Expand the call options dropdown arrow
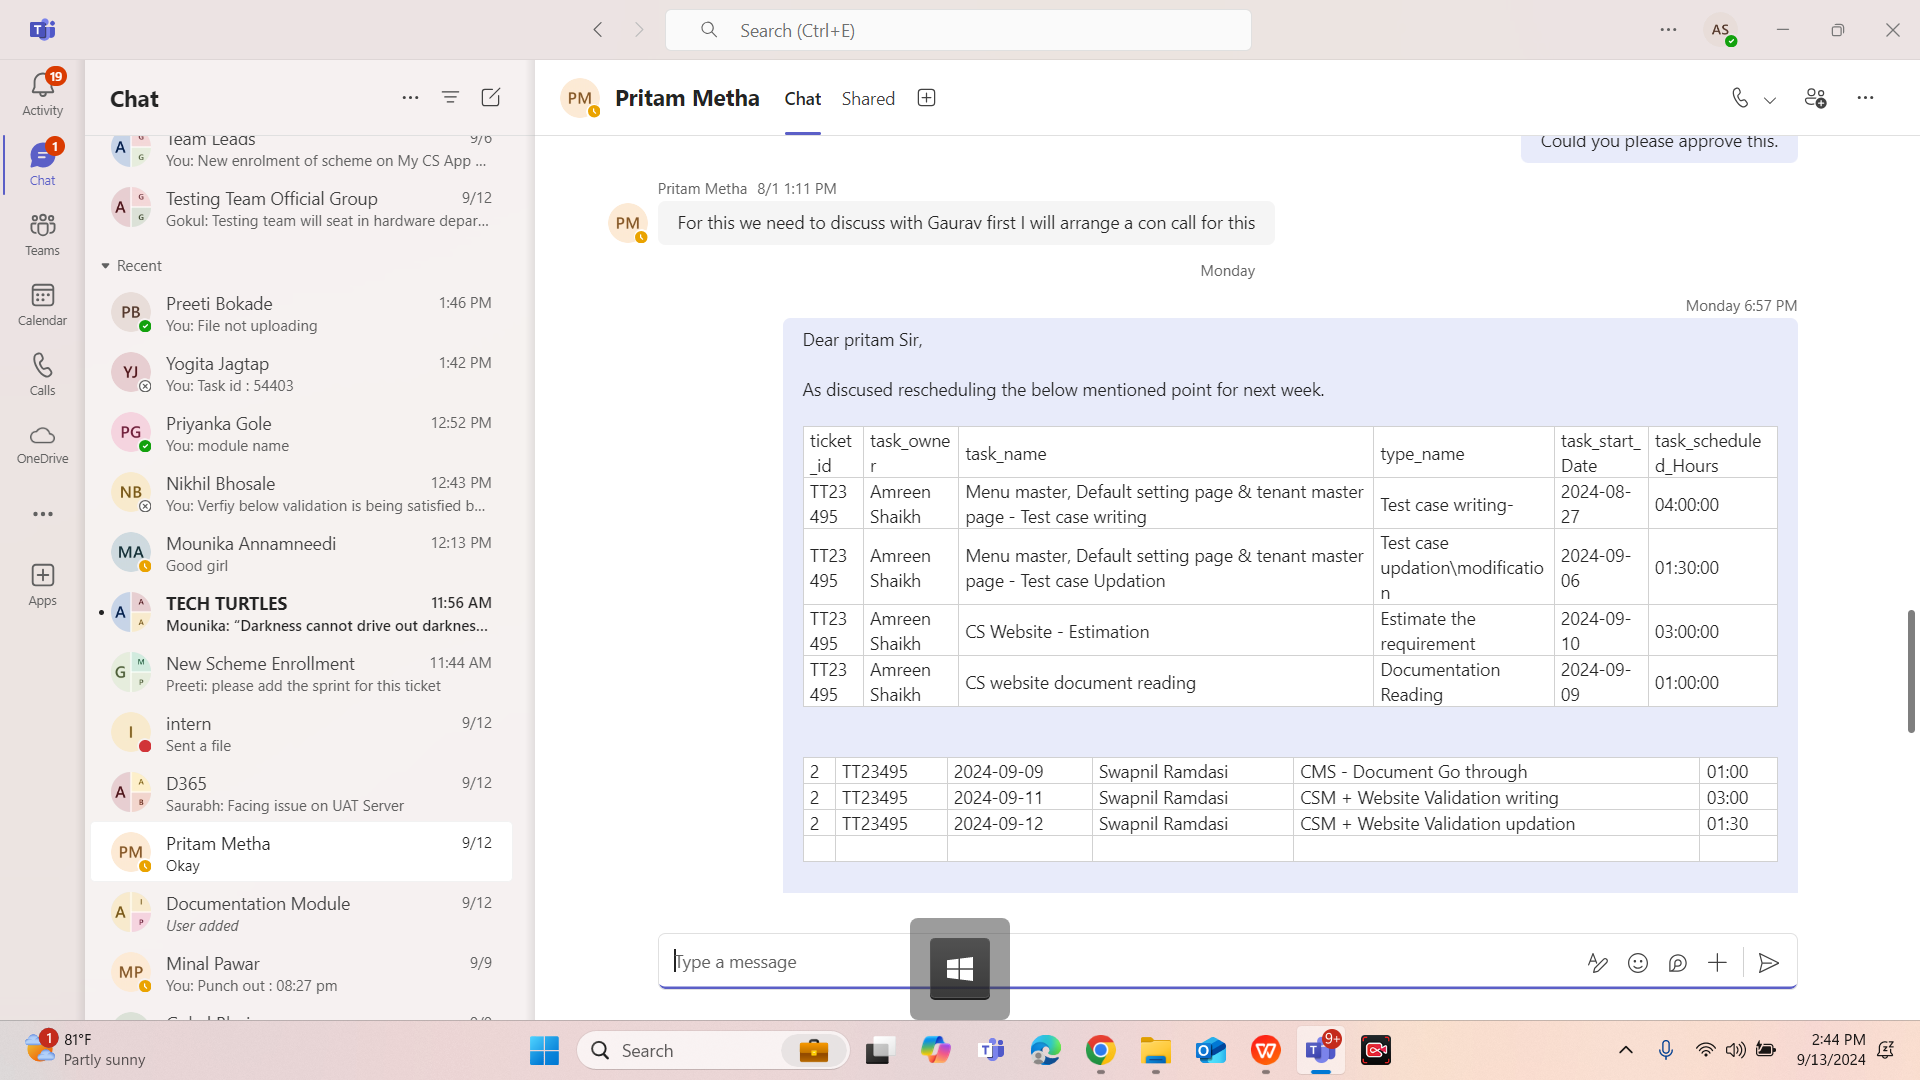The height and width of the screenshot is (1080, 1920). coord(1770,99)
